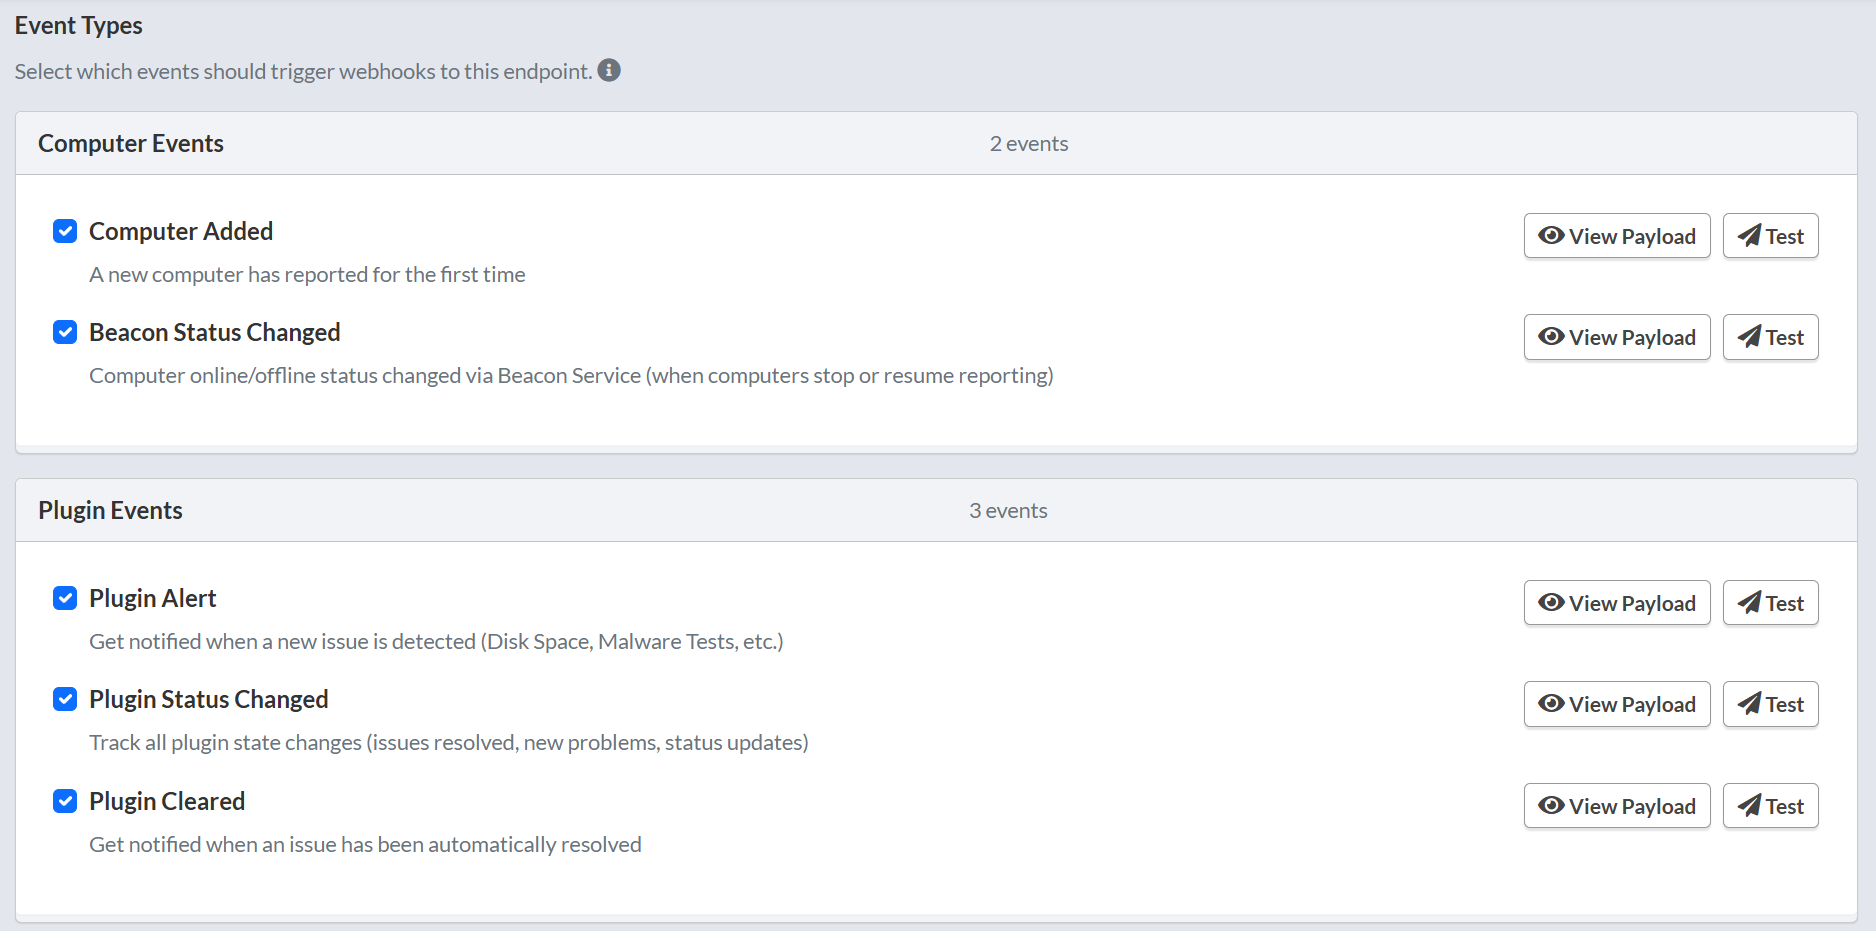
Task: Disable the Beacon Status Changed event
Action: pos(65,333)
